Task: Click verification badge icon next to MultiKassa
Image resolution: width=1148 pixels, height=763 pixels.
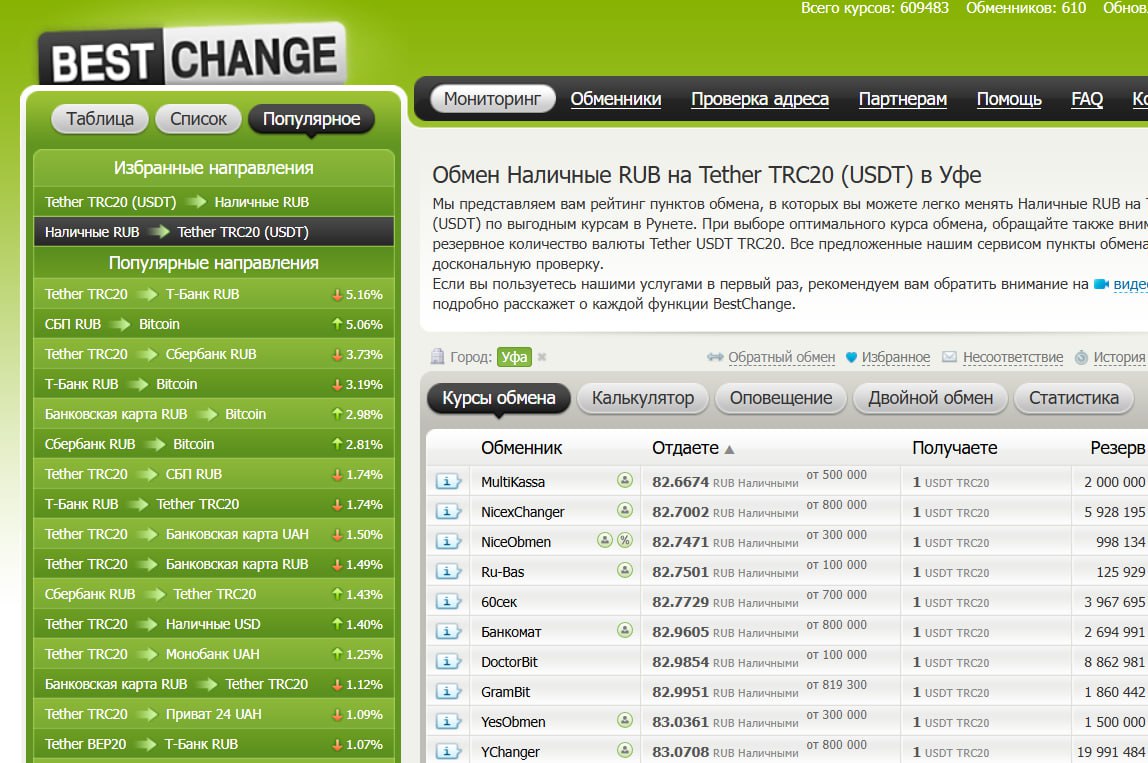Action: 625,480
